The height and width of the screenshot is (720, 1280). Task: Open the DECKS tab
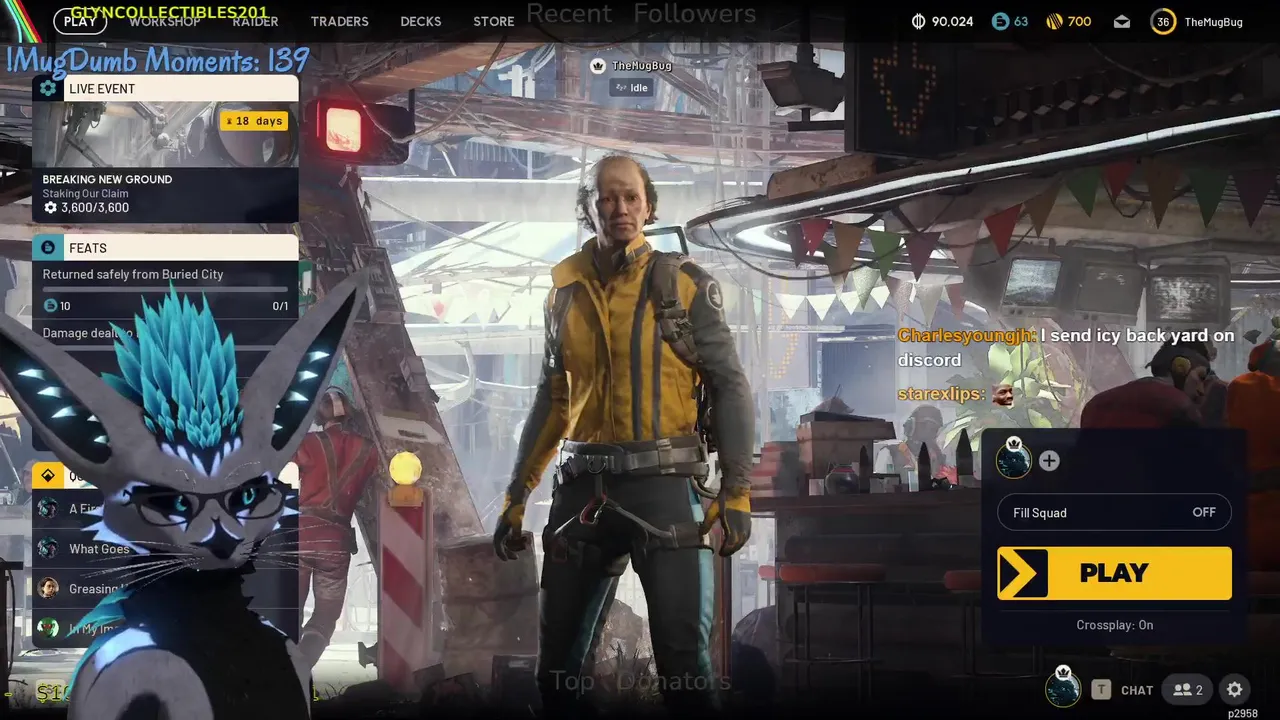421,21
